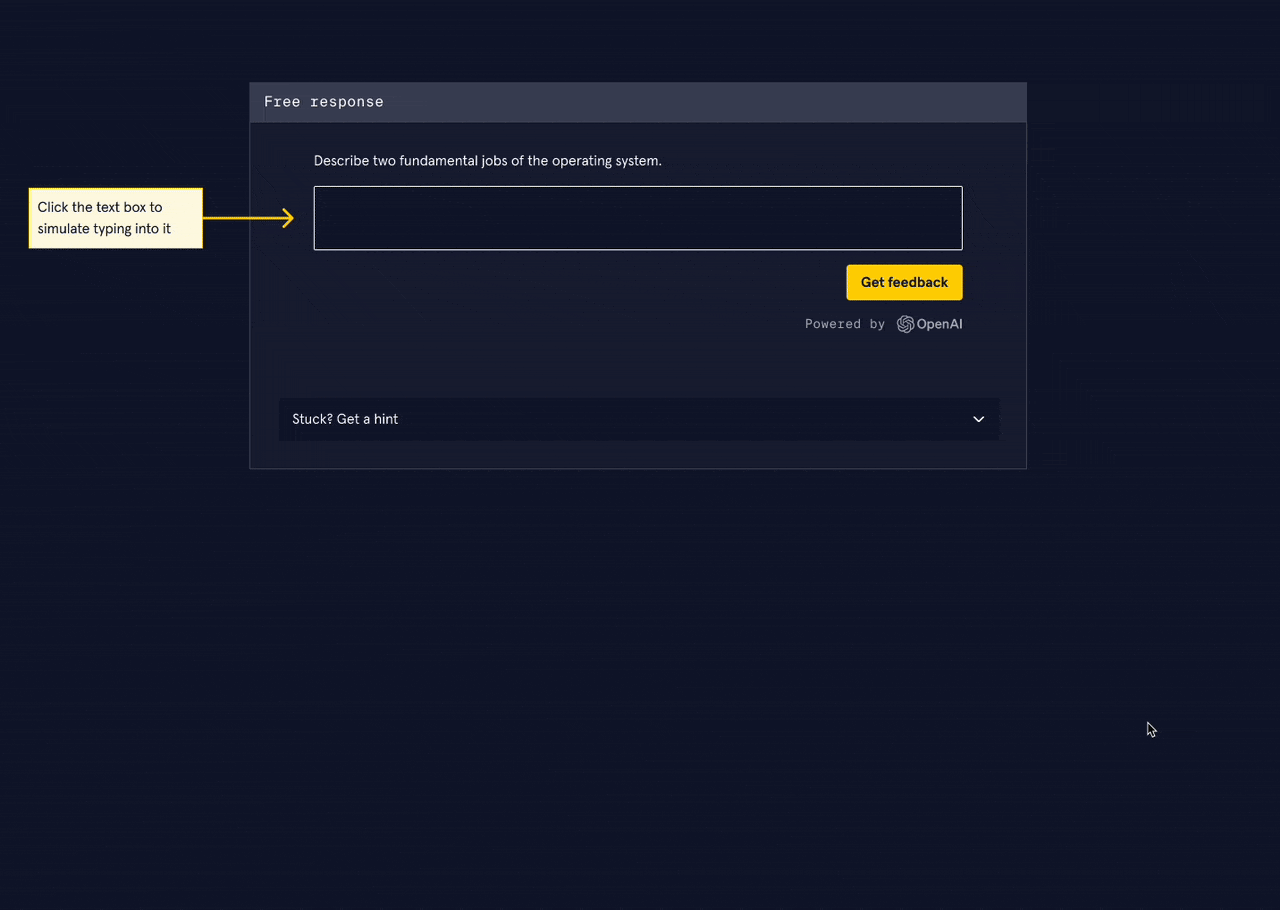Click the 'Describe two fundamental jobs' question text
Viewport: 1280px width, 910px height.
pyautogui.click(x=488, y=161)
